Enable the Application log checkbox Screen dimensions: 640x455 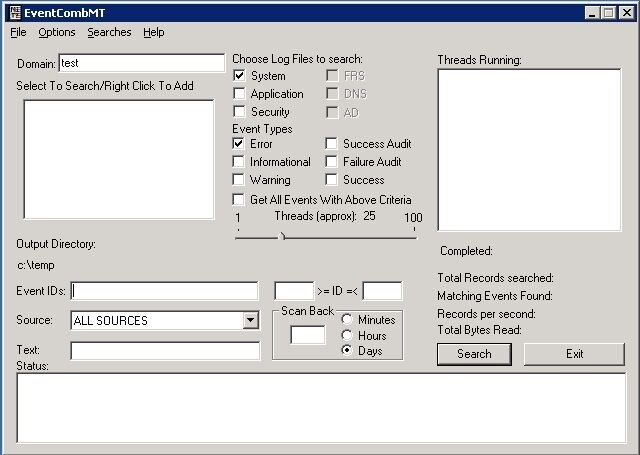[239, 93]
